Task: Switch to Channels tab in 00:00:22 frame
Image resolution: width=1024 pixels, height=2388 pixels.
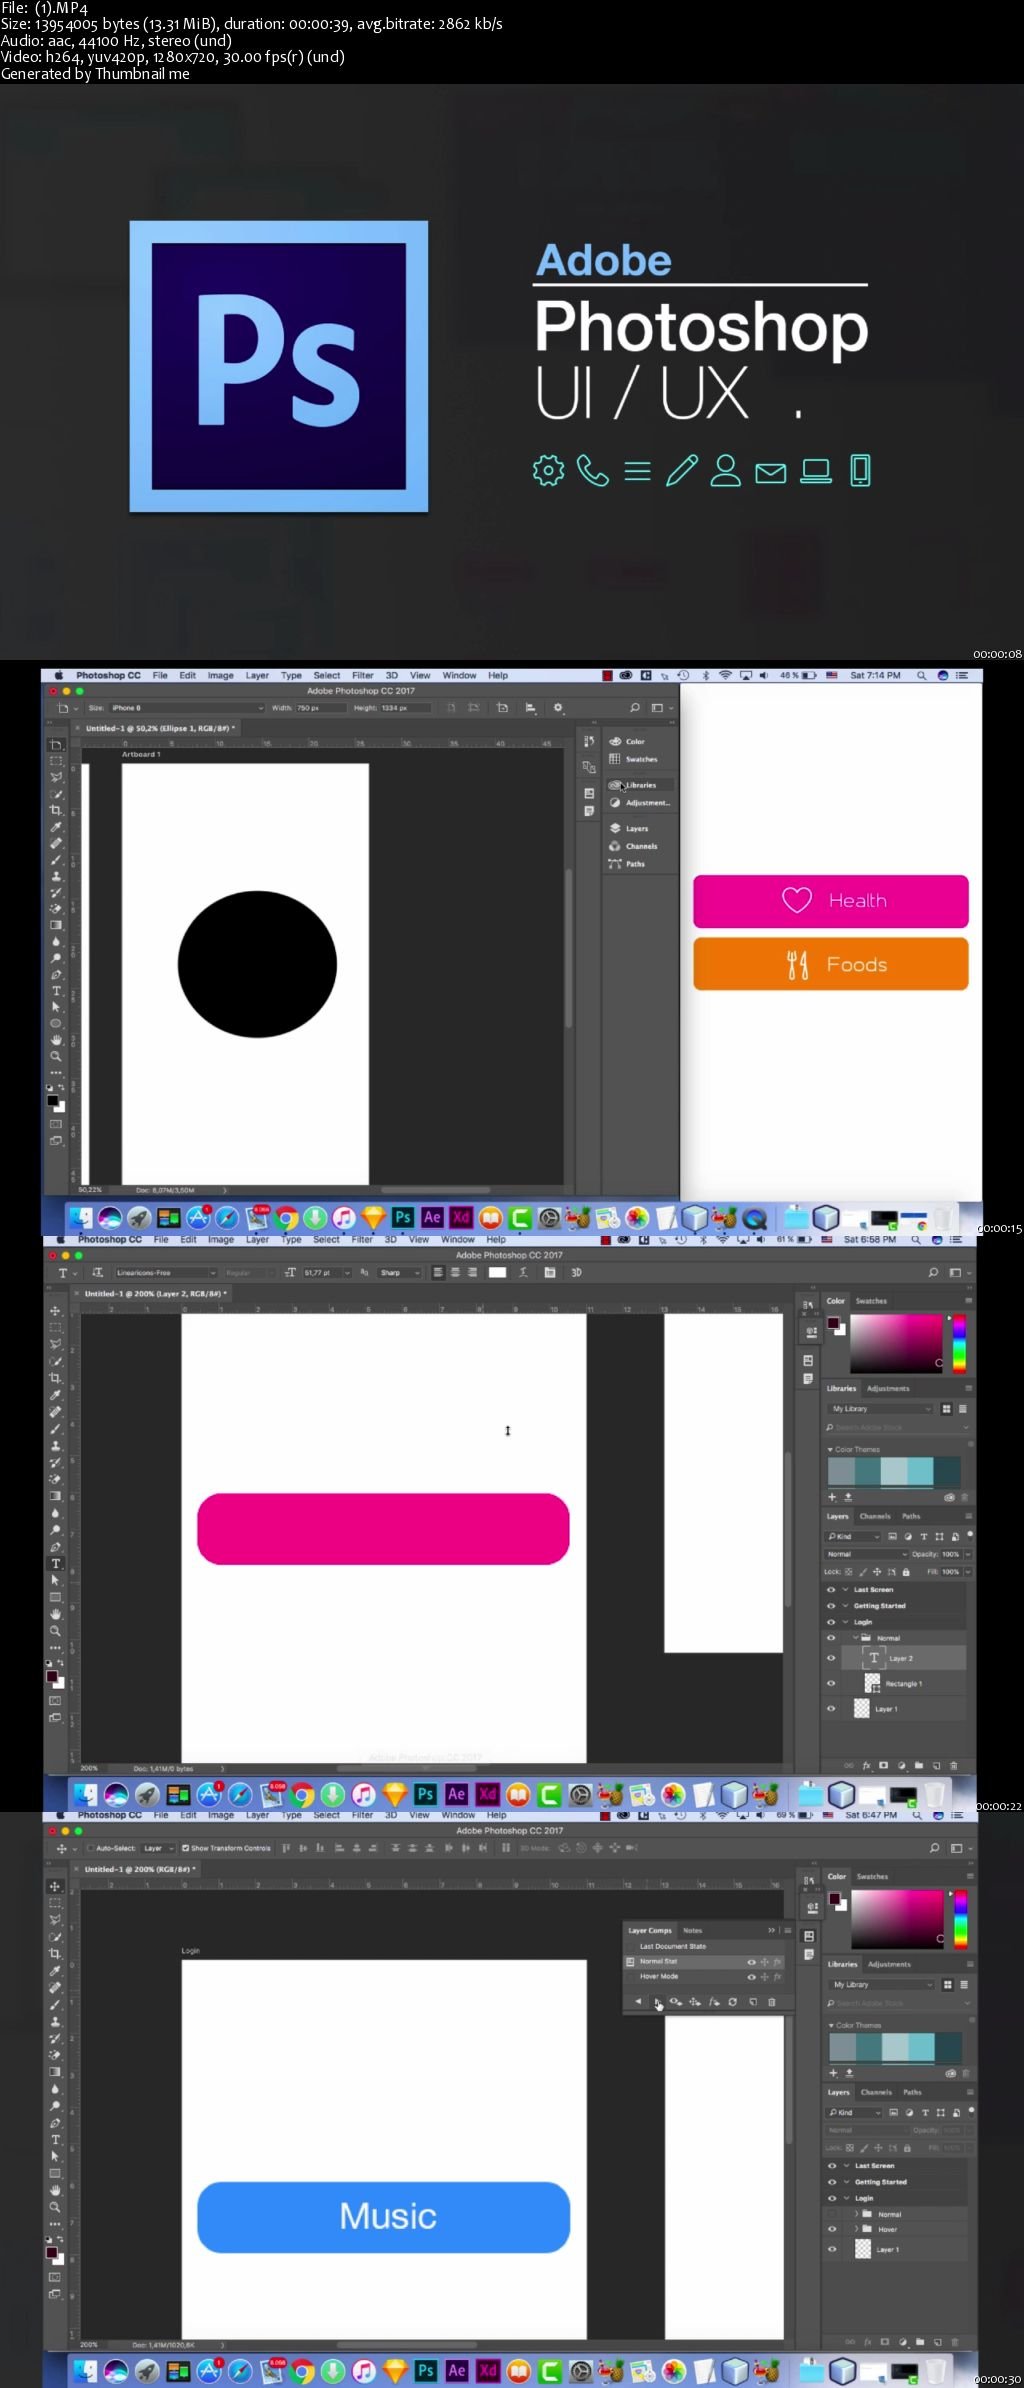Action: 875,1516
